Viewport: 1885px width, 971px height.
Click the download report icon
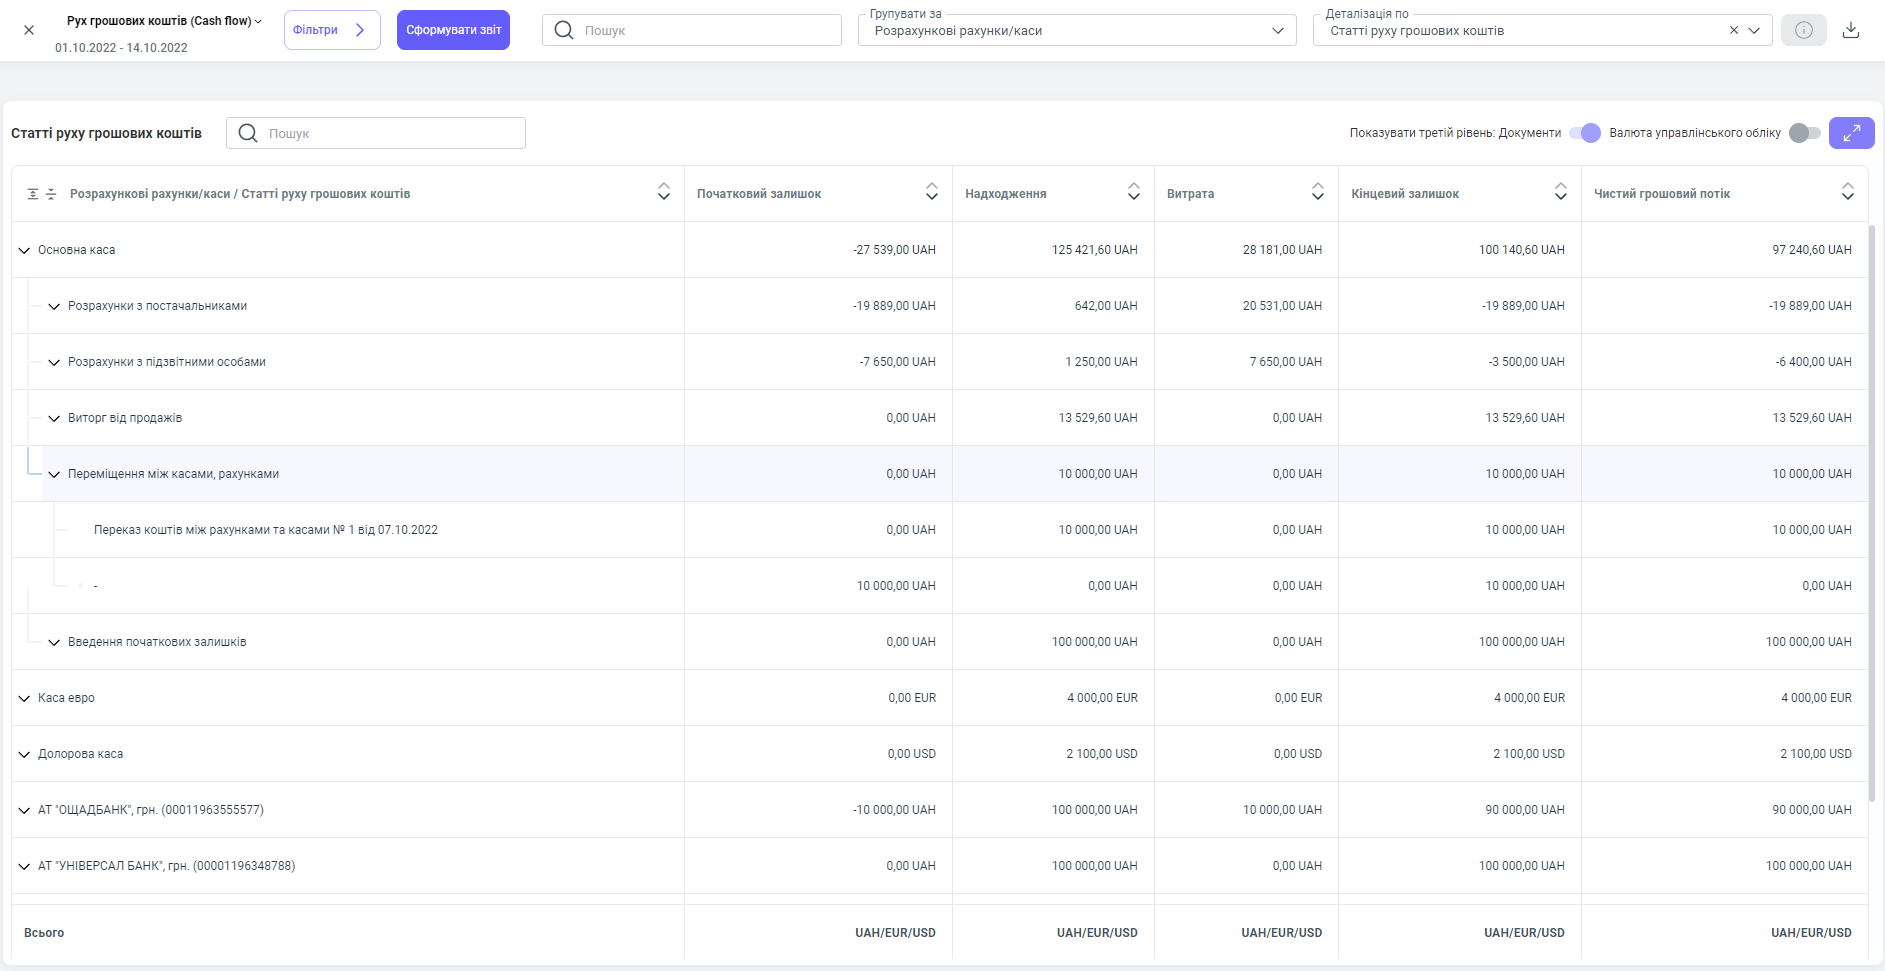[1851, 30]
